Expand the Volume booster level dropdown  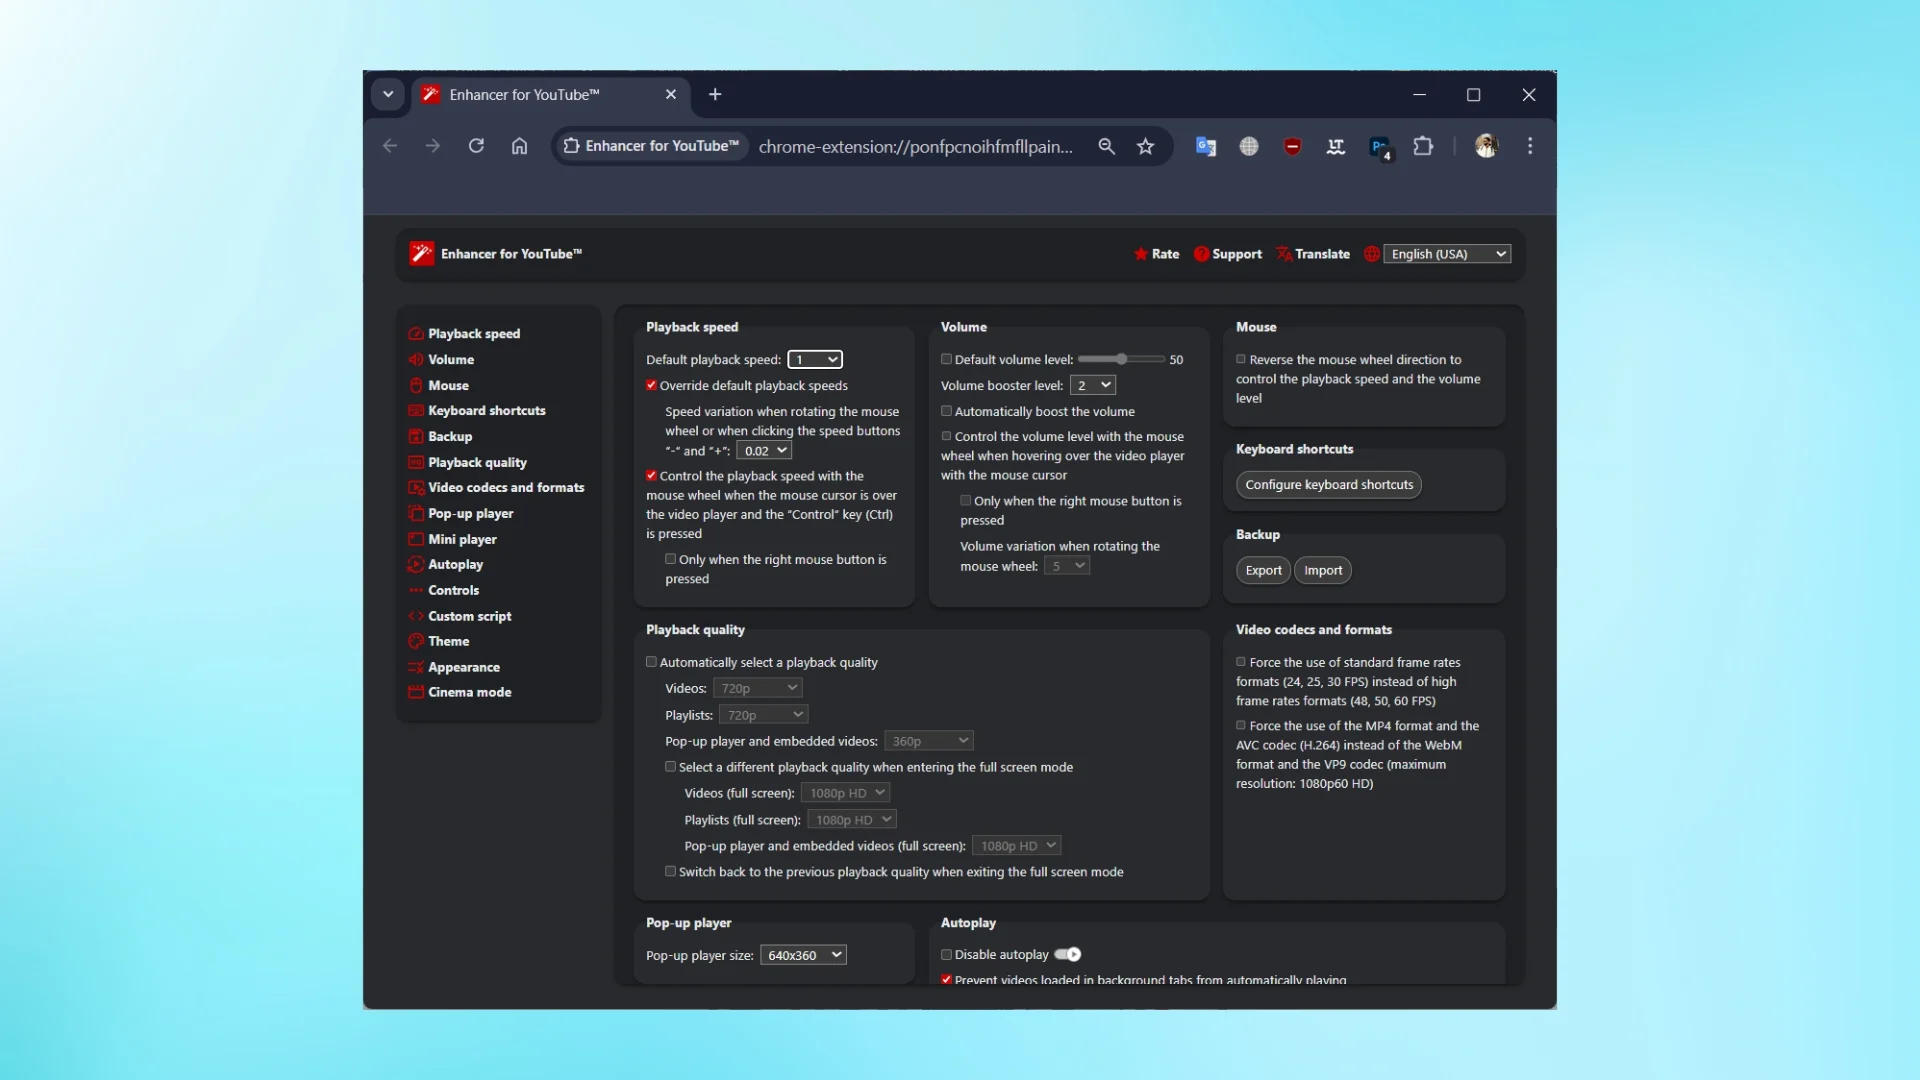click(1092, 385)
